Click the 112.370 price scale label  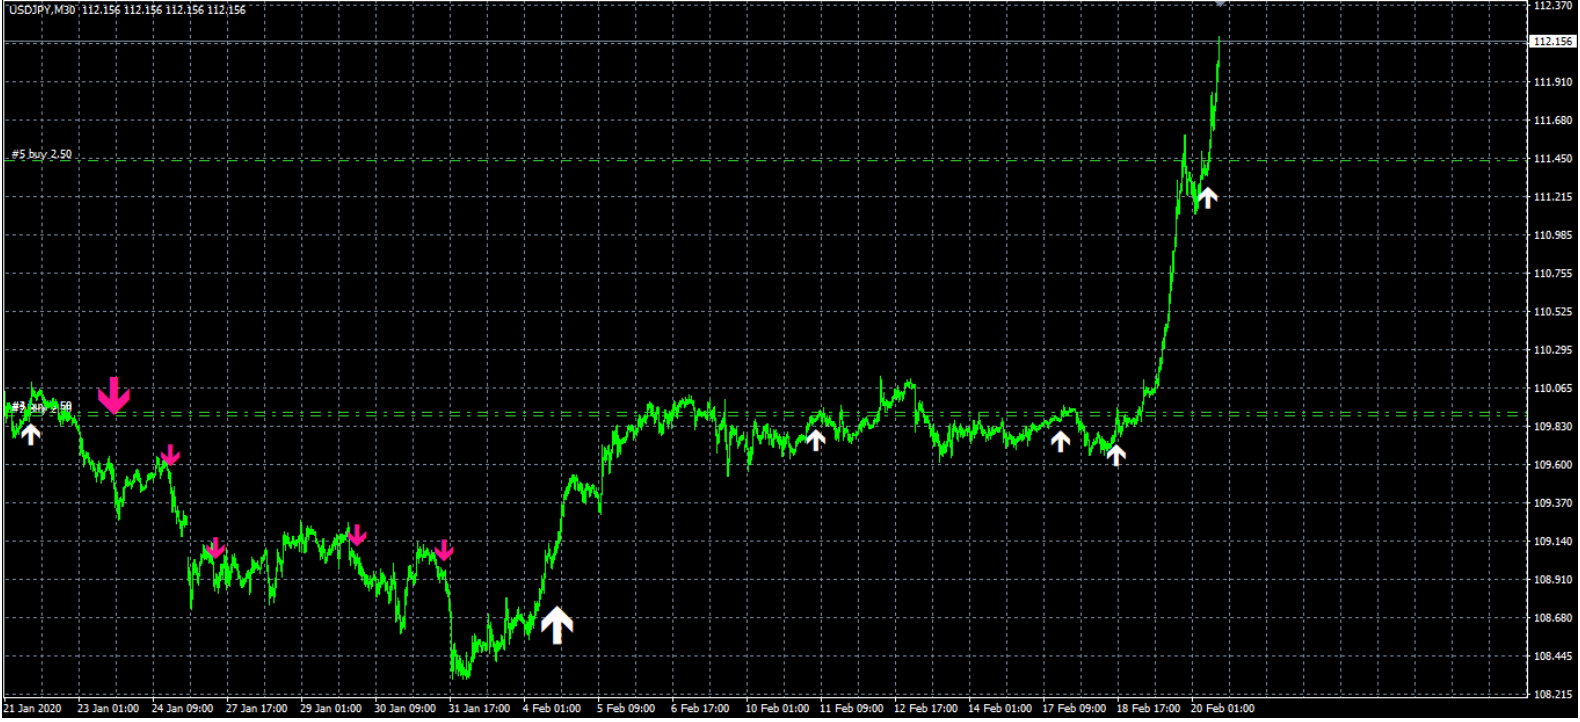tap(1553, 6)
